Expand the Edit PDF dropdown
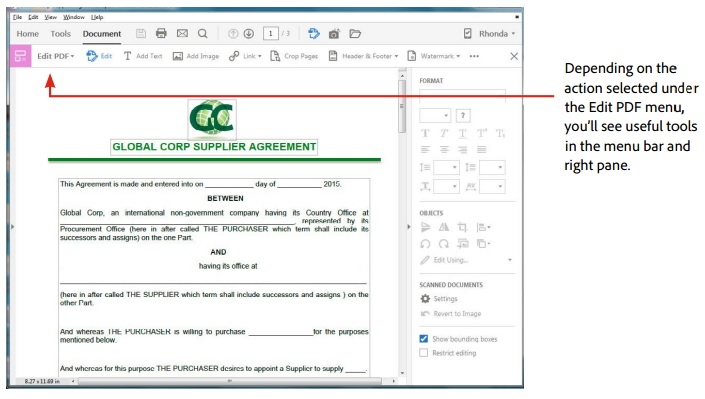705x399 pixels. 56,56
